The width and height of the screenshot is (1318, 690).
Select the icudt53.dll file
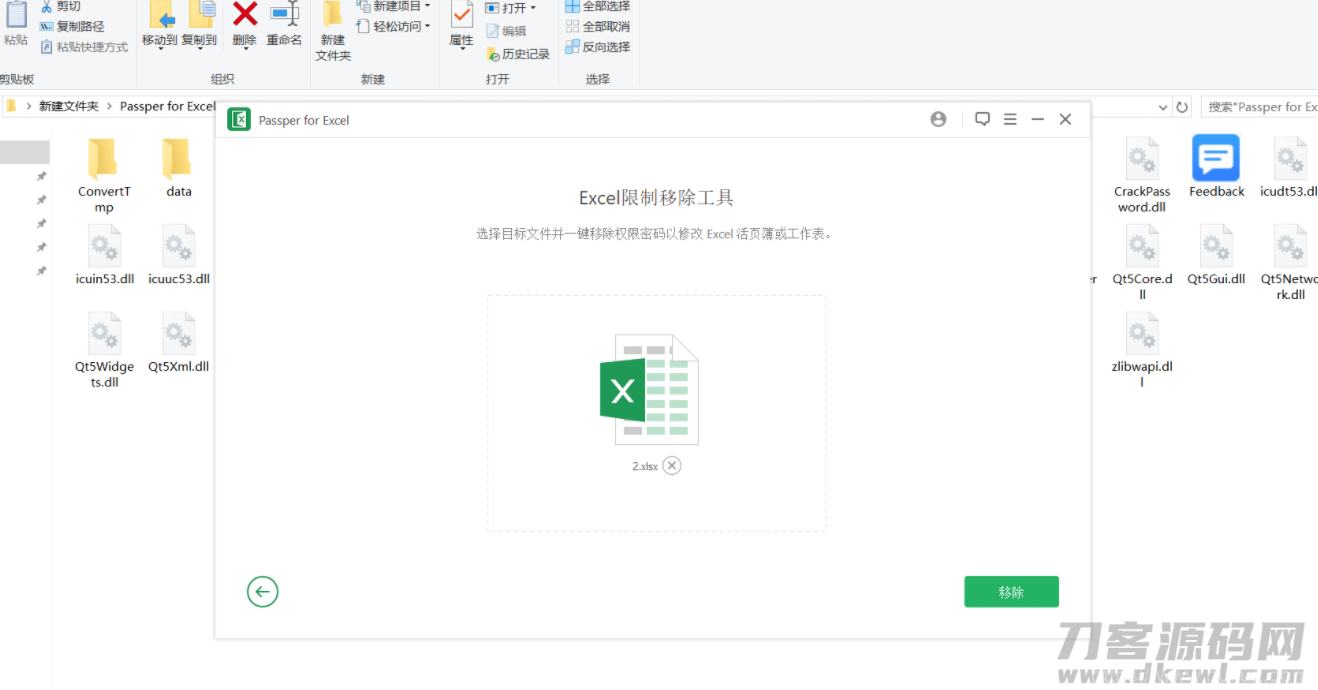pos(1290,168)
